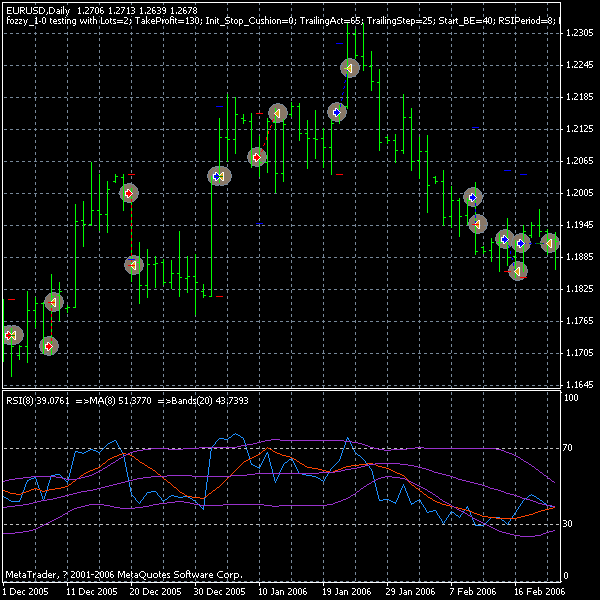Click the 1.2065 price axis label
Image resolution: width=600 pixels, height=600 pixels.
tap(579, 161)
